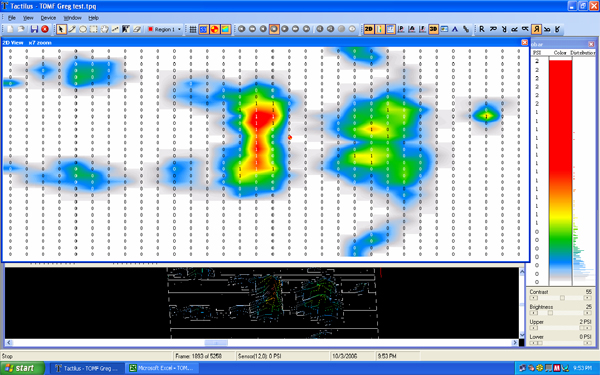
Task: Open the File menu
Action: pyautogui.click(x=12, y=18)
